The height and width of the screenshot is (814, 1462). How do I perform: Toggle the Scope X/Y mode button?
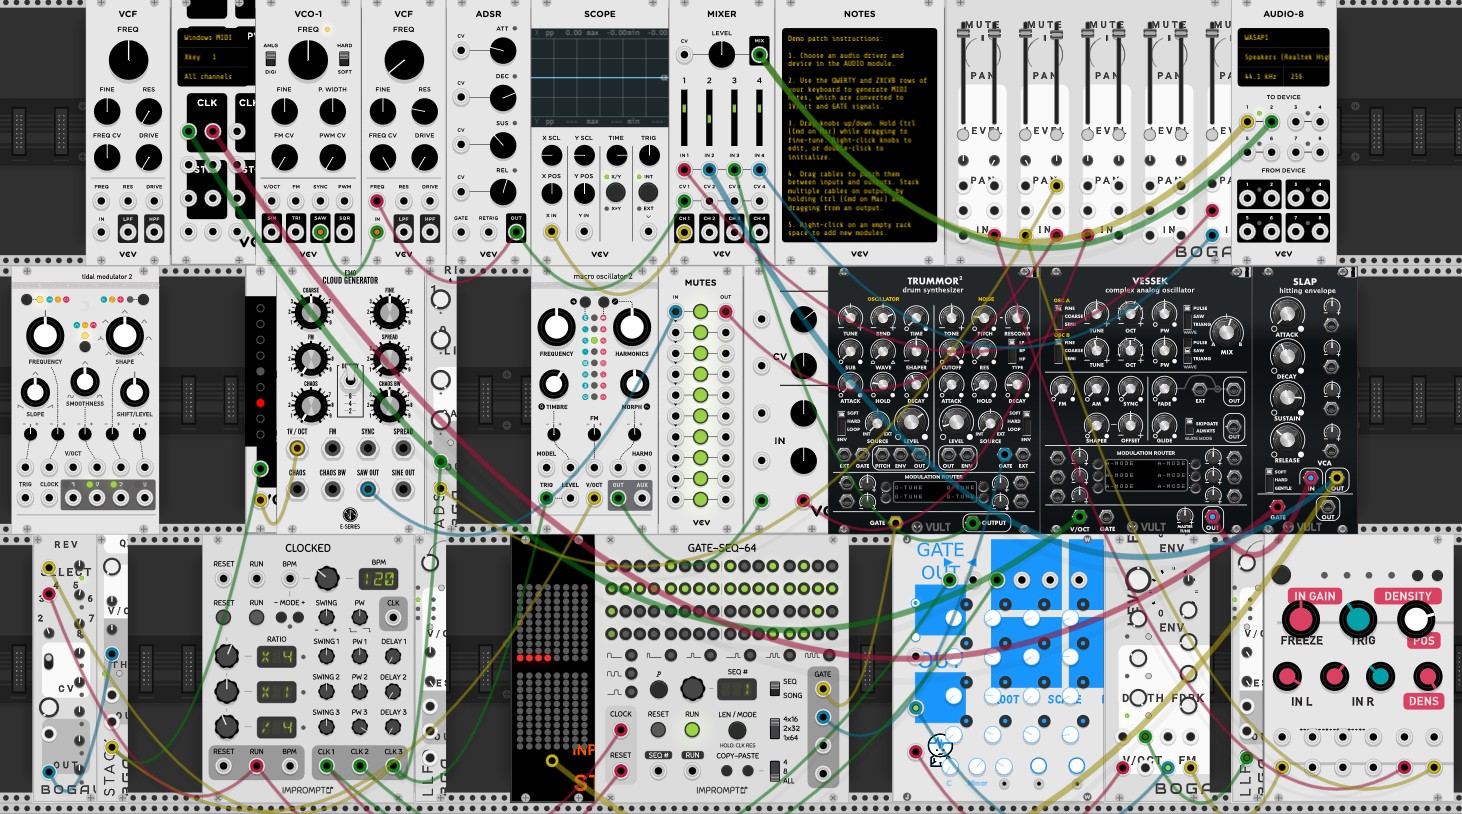(x=616, y=192)
